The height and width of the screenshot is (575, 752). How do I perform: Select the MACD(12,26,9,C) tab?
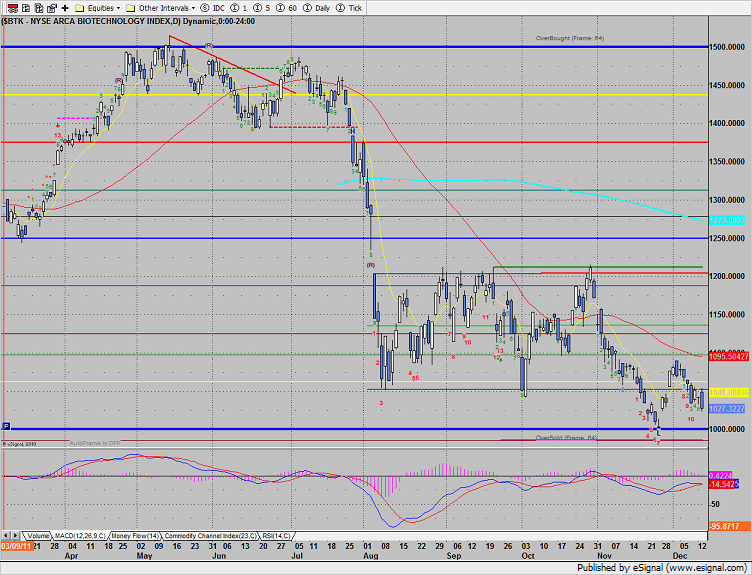tap(80, 536)
